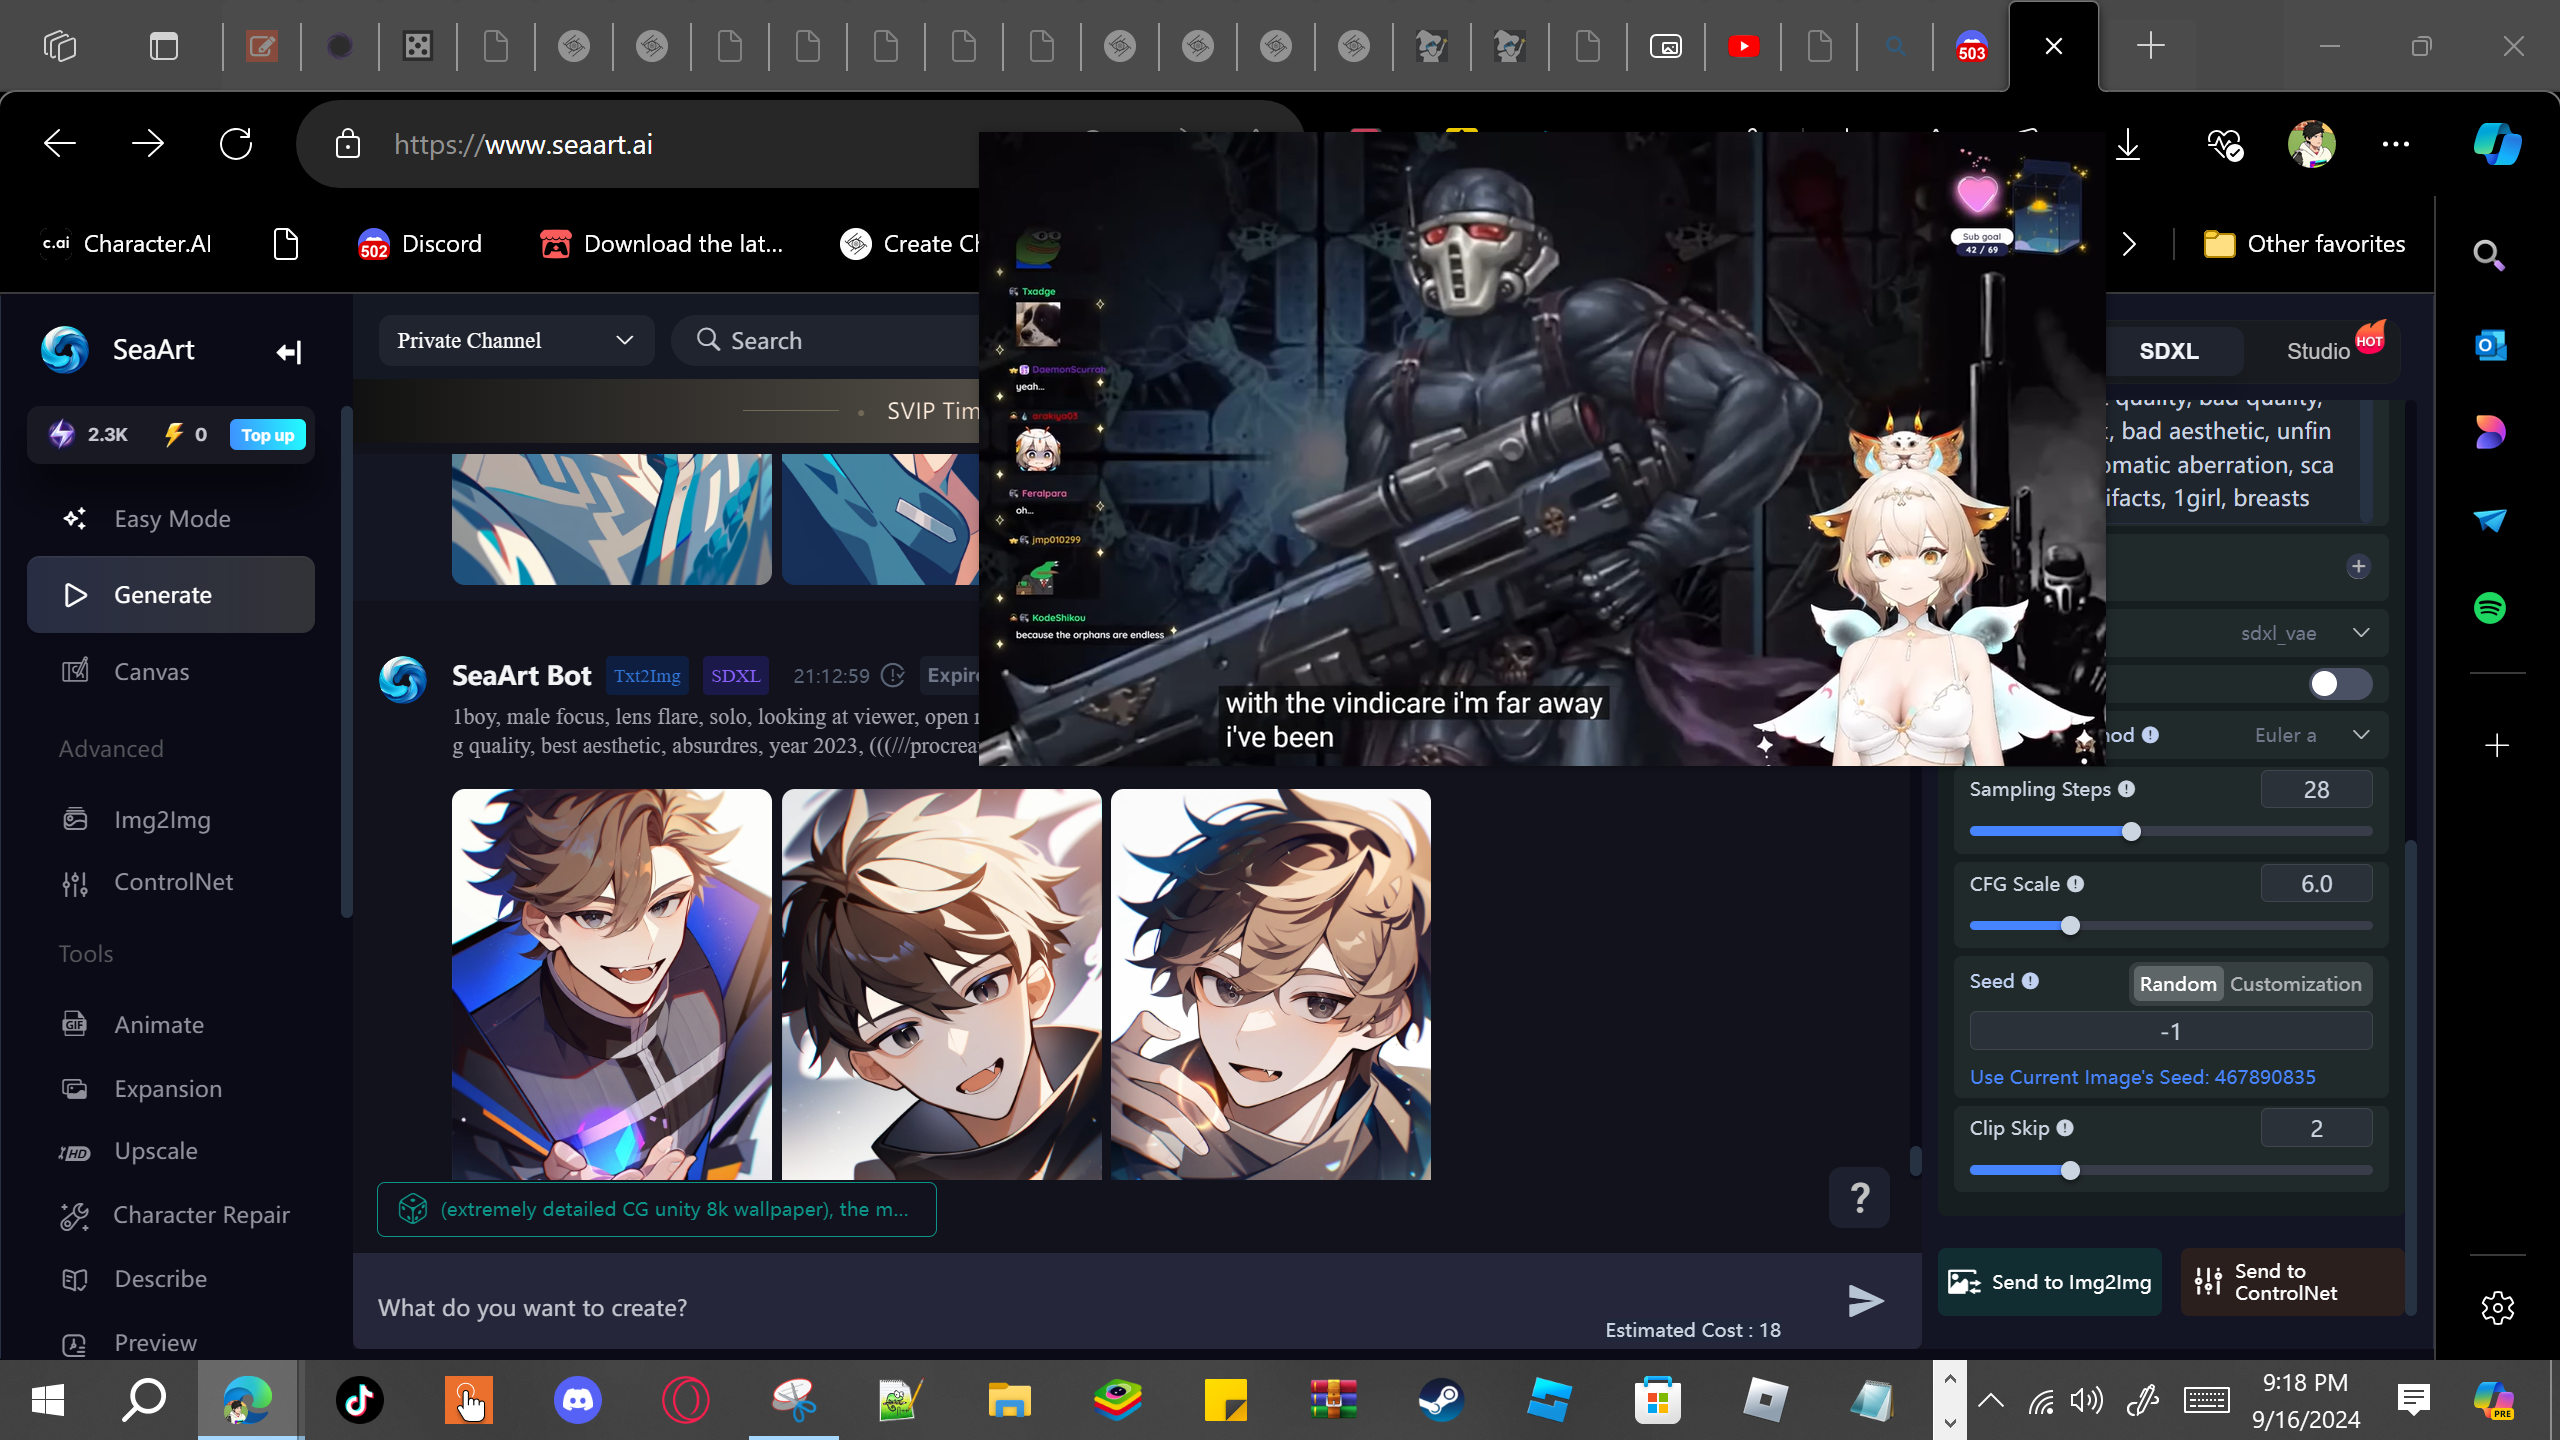Click the Expansion tool icon
This screenshot has height=1440, width=2560.
pos(75,1089)
